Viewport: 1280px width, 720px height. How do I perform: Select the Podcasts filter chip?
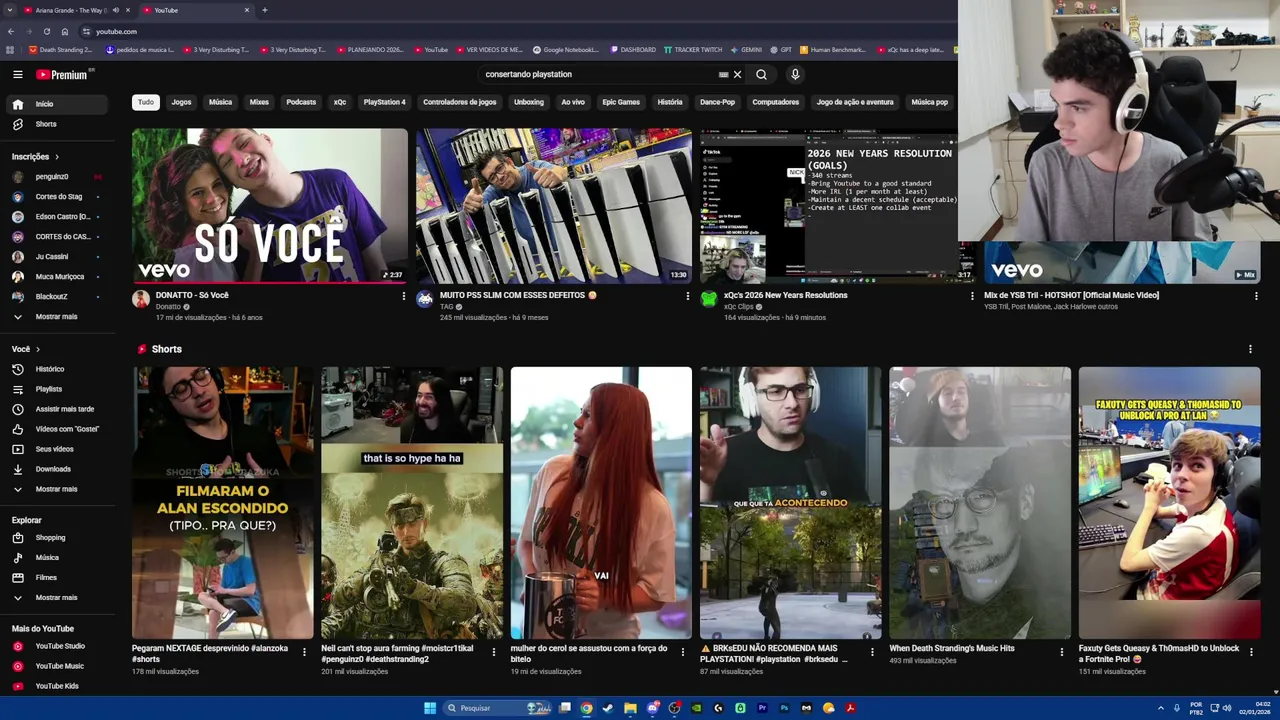coord(301,102)
